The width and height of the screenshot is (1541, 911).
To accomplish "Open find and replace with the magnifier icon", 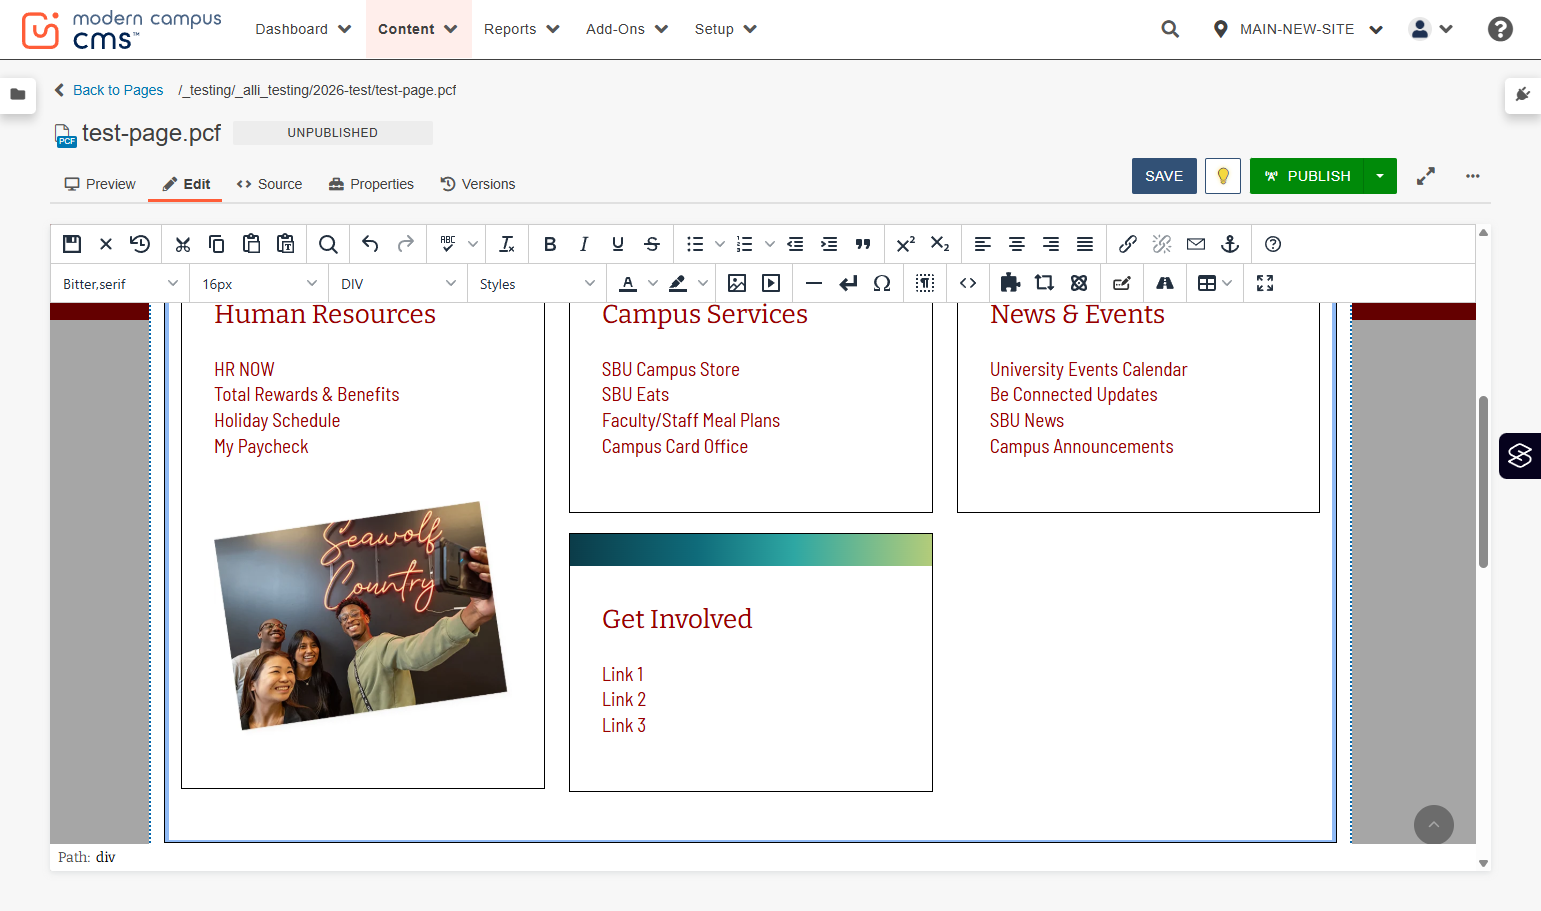I will click(x=328, y=244).
